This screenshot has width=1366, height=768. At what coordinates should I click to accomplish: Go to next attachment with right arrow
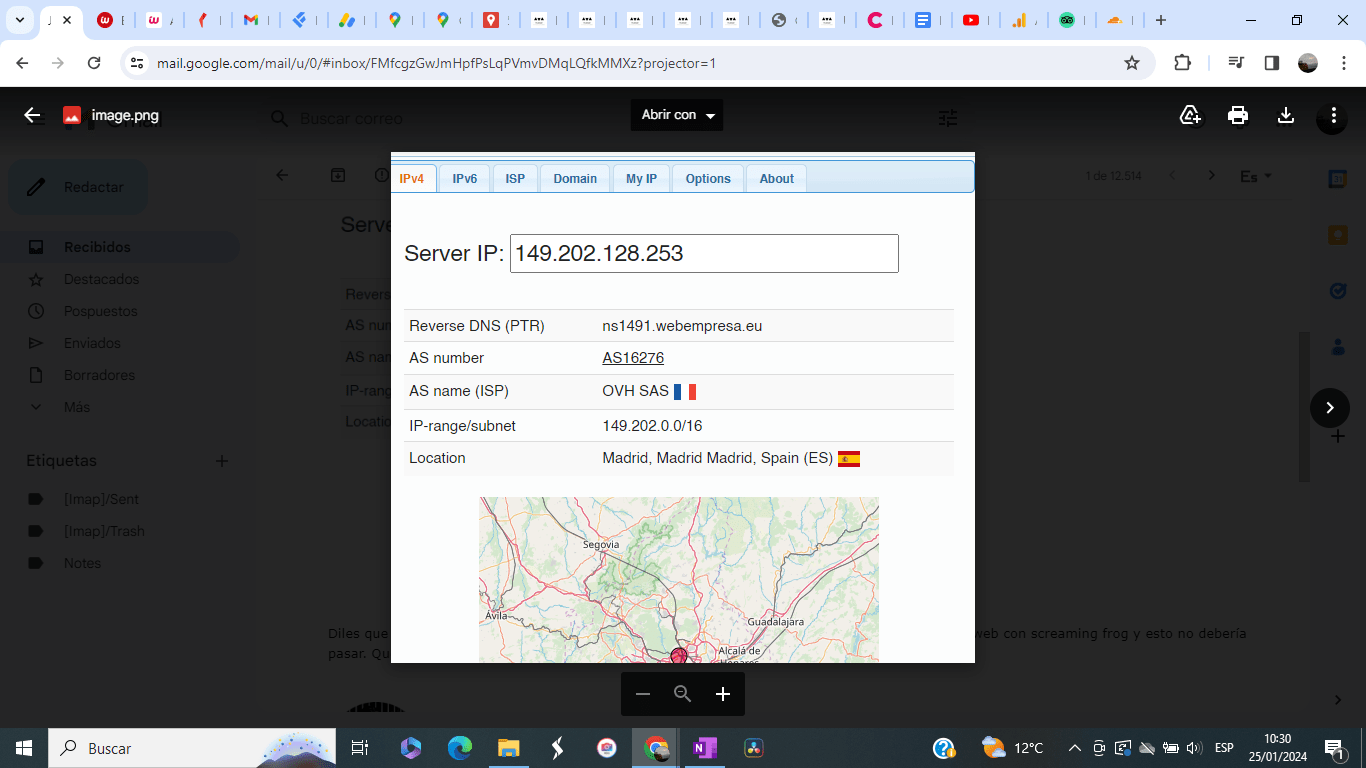(x=1330, y=407)
